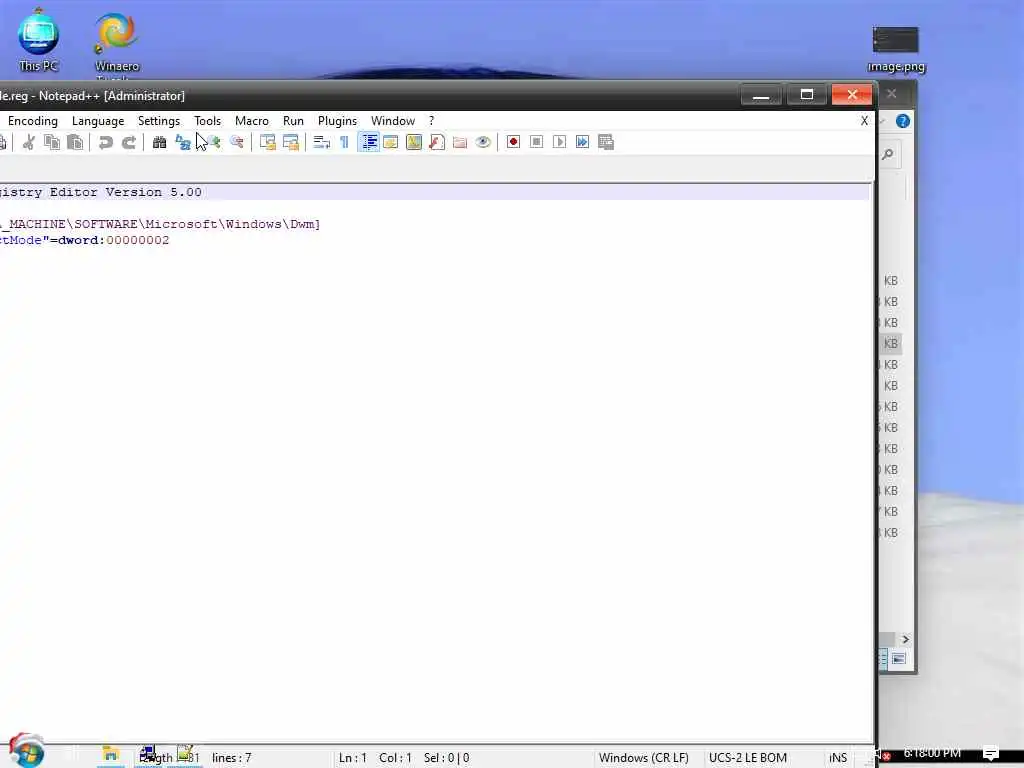
Task: Toggle synchronized horizontal scrolling
Action: point(291,142)
